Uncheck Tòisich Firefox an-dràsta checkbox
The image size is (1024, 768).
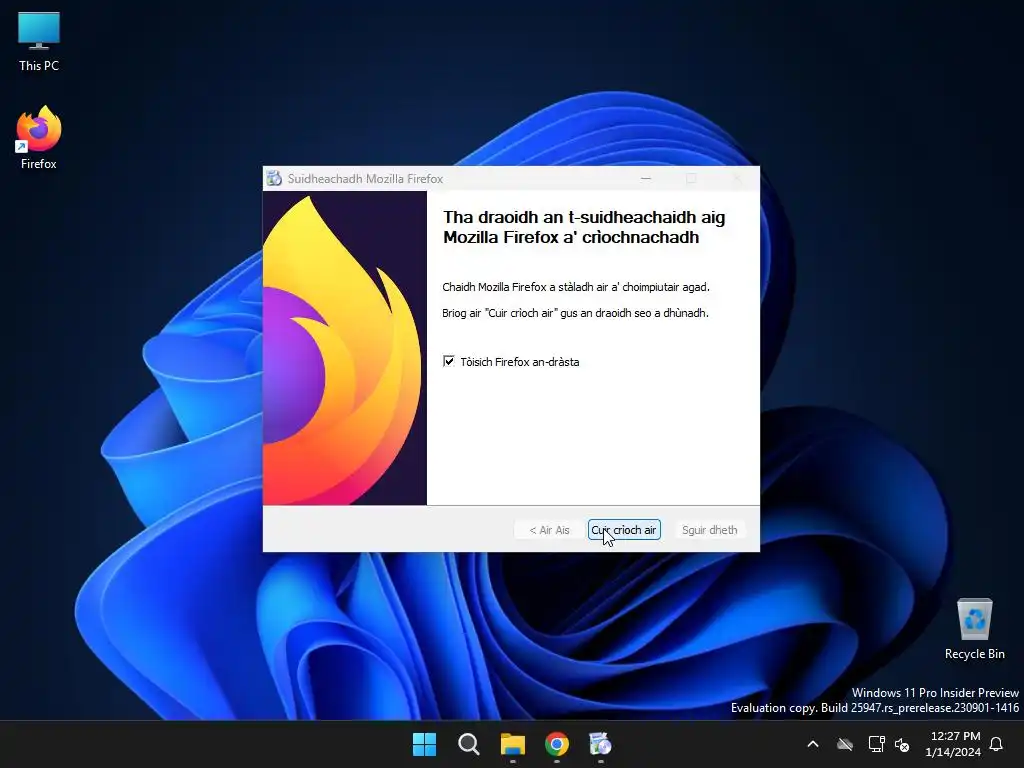pyautogui.click(x=449, y=361)
